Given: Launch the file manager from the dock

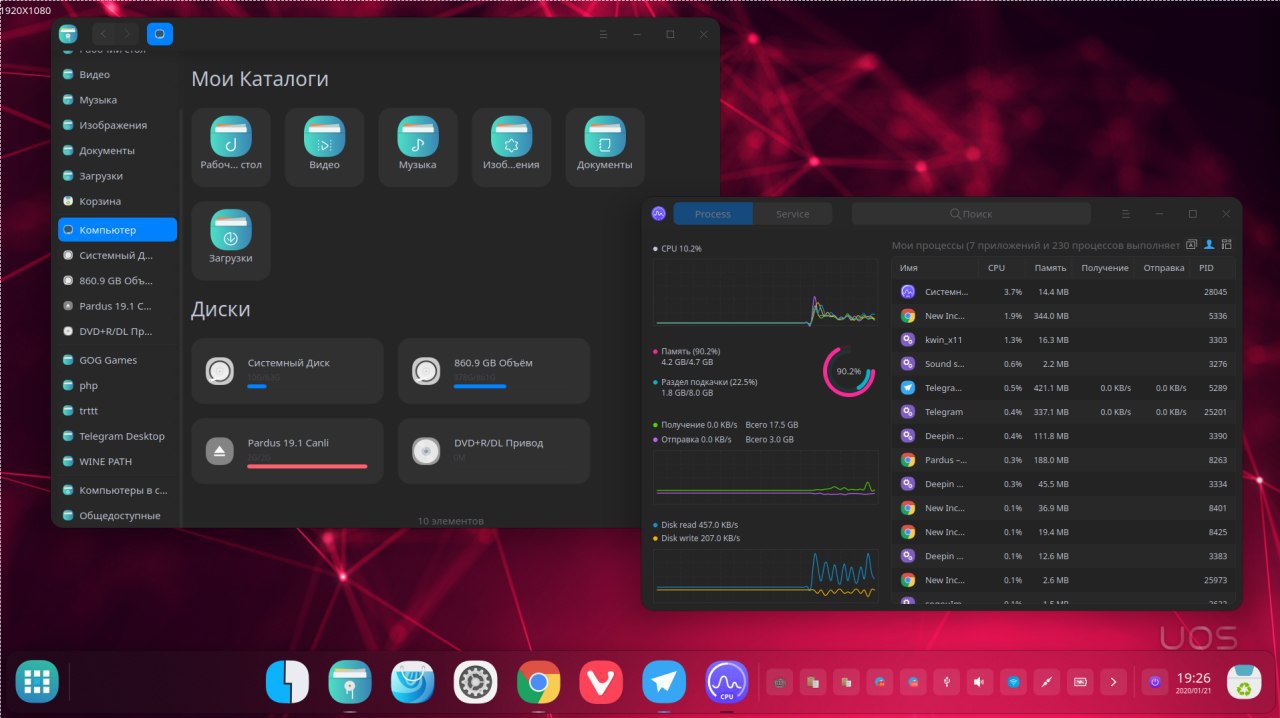Looking at the screenshot, I should pyautogui.click(x=350, y=682).
